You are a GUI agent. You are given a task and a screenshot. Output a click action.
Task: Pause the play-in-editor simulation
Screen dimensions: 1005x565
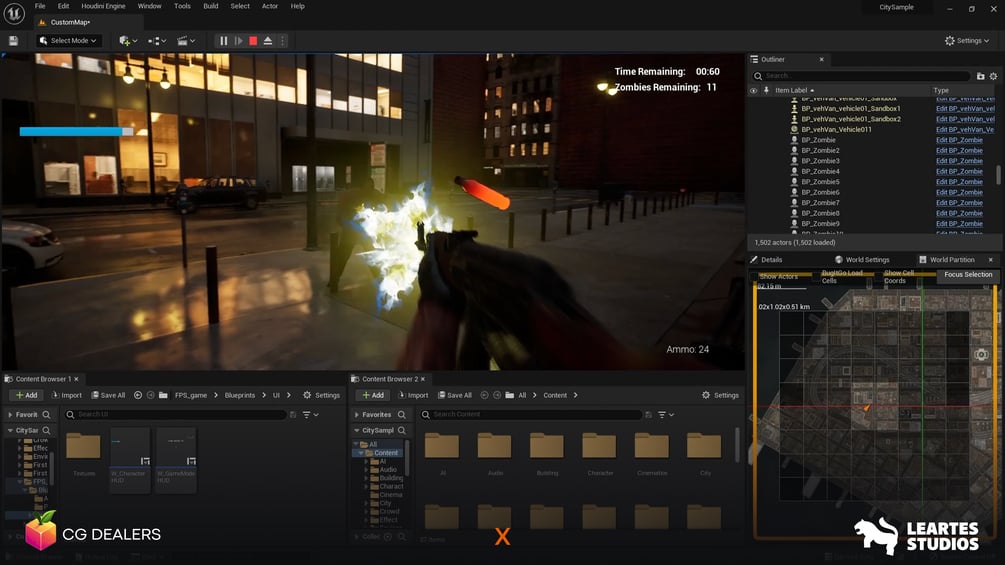[x=224, y=40]
